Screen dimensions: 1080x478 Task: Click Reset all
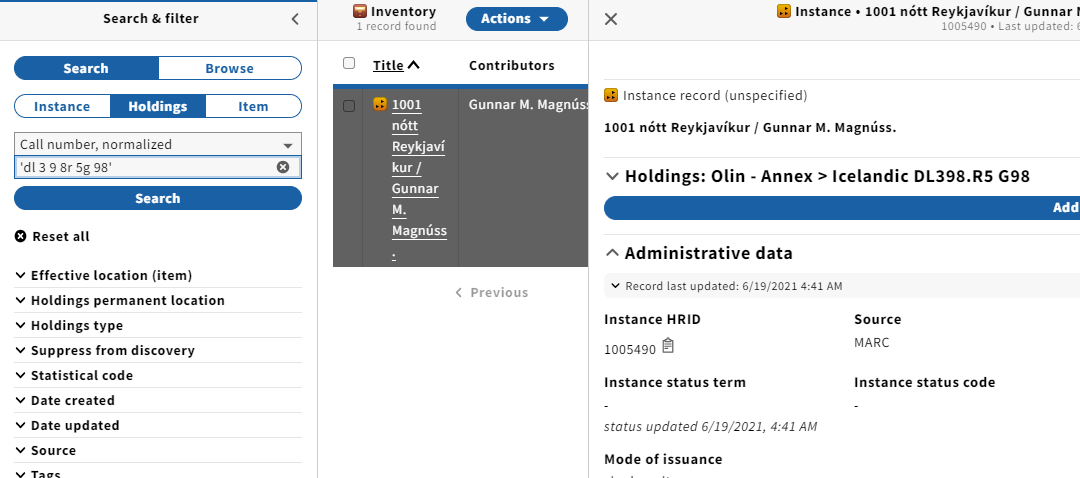pos(52,236)
